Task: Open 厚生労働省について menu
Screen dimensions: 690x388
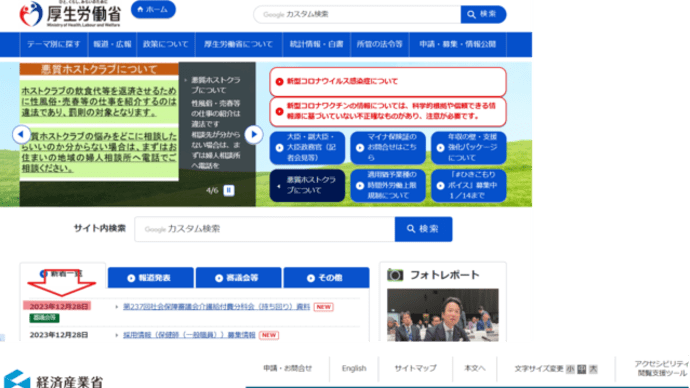Action: coord(238,44)
